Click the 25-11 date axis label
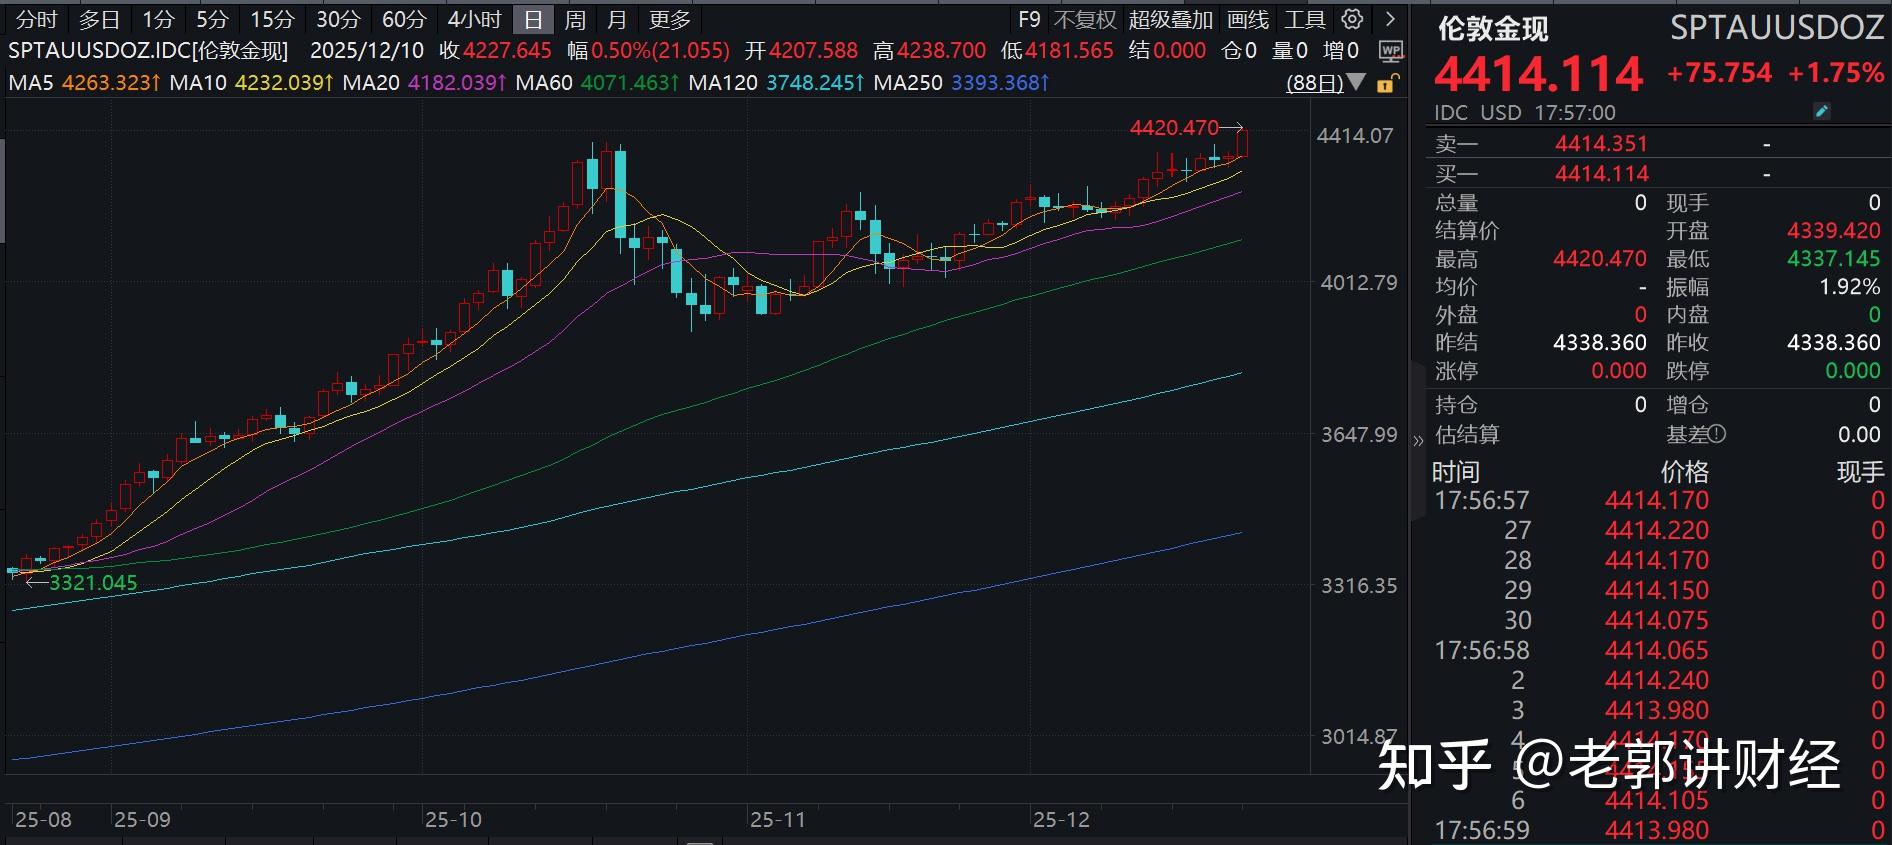Viewport: 1892px width, 845px height. 777,819
